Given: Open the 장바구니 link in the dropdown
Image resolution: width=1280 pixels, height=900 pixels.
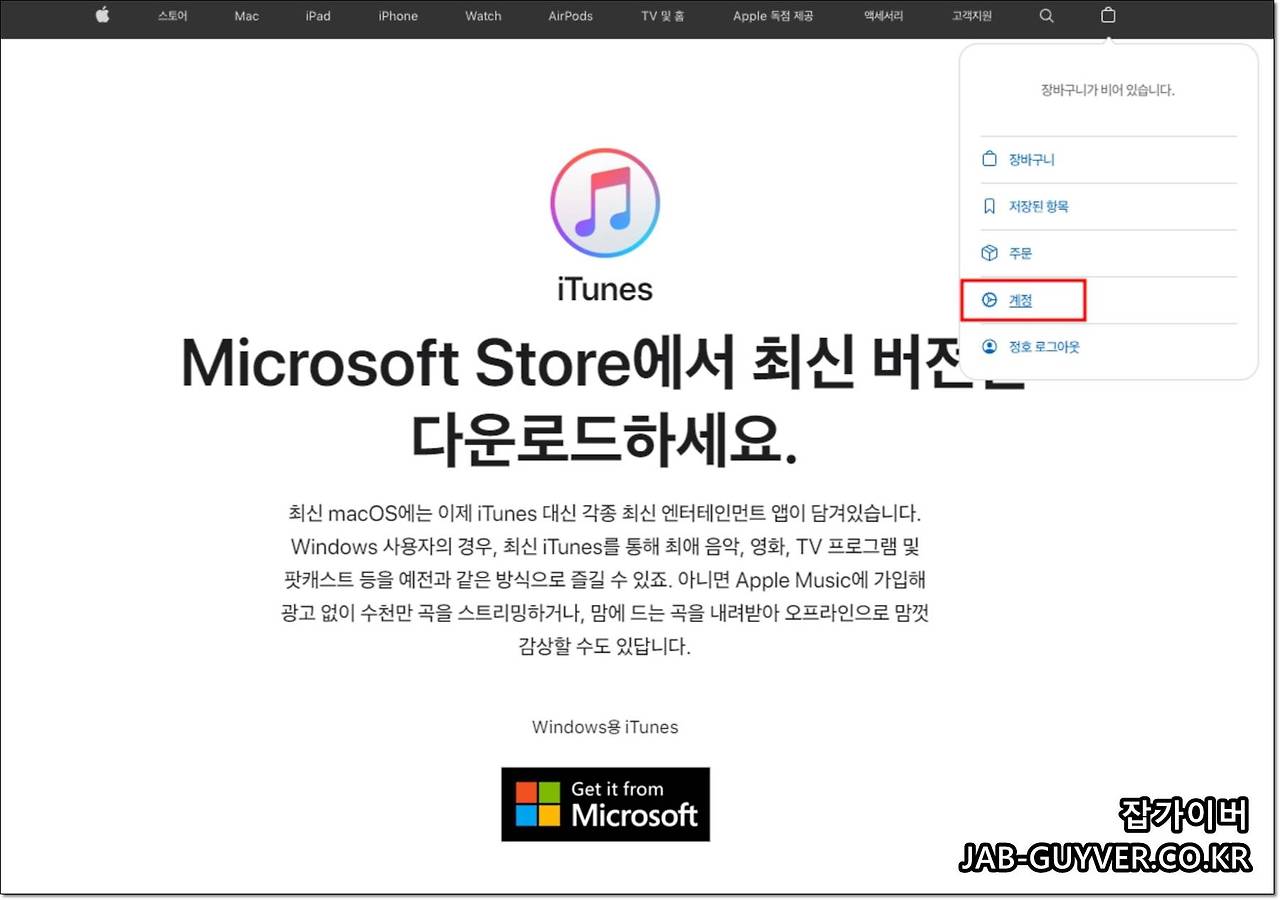Looking at the screenshot, I should click(x=1030, y=158).
